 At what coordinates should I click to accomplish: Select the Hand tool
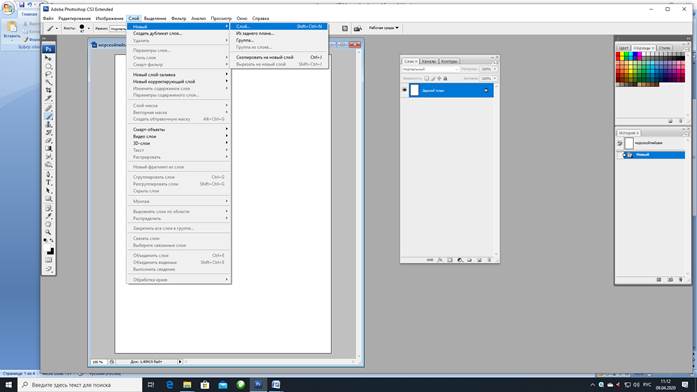(48, 224)
